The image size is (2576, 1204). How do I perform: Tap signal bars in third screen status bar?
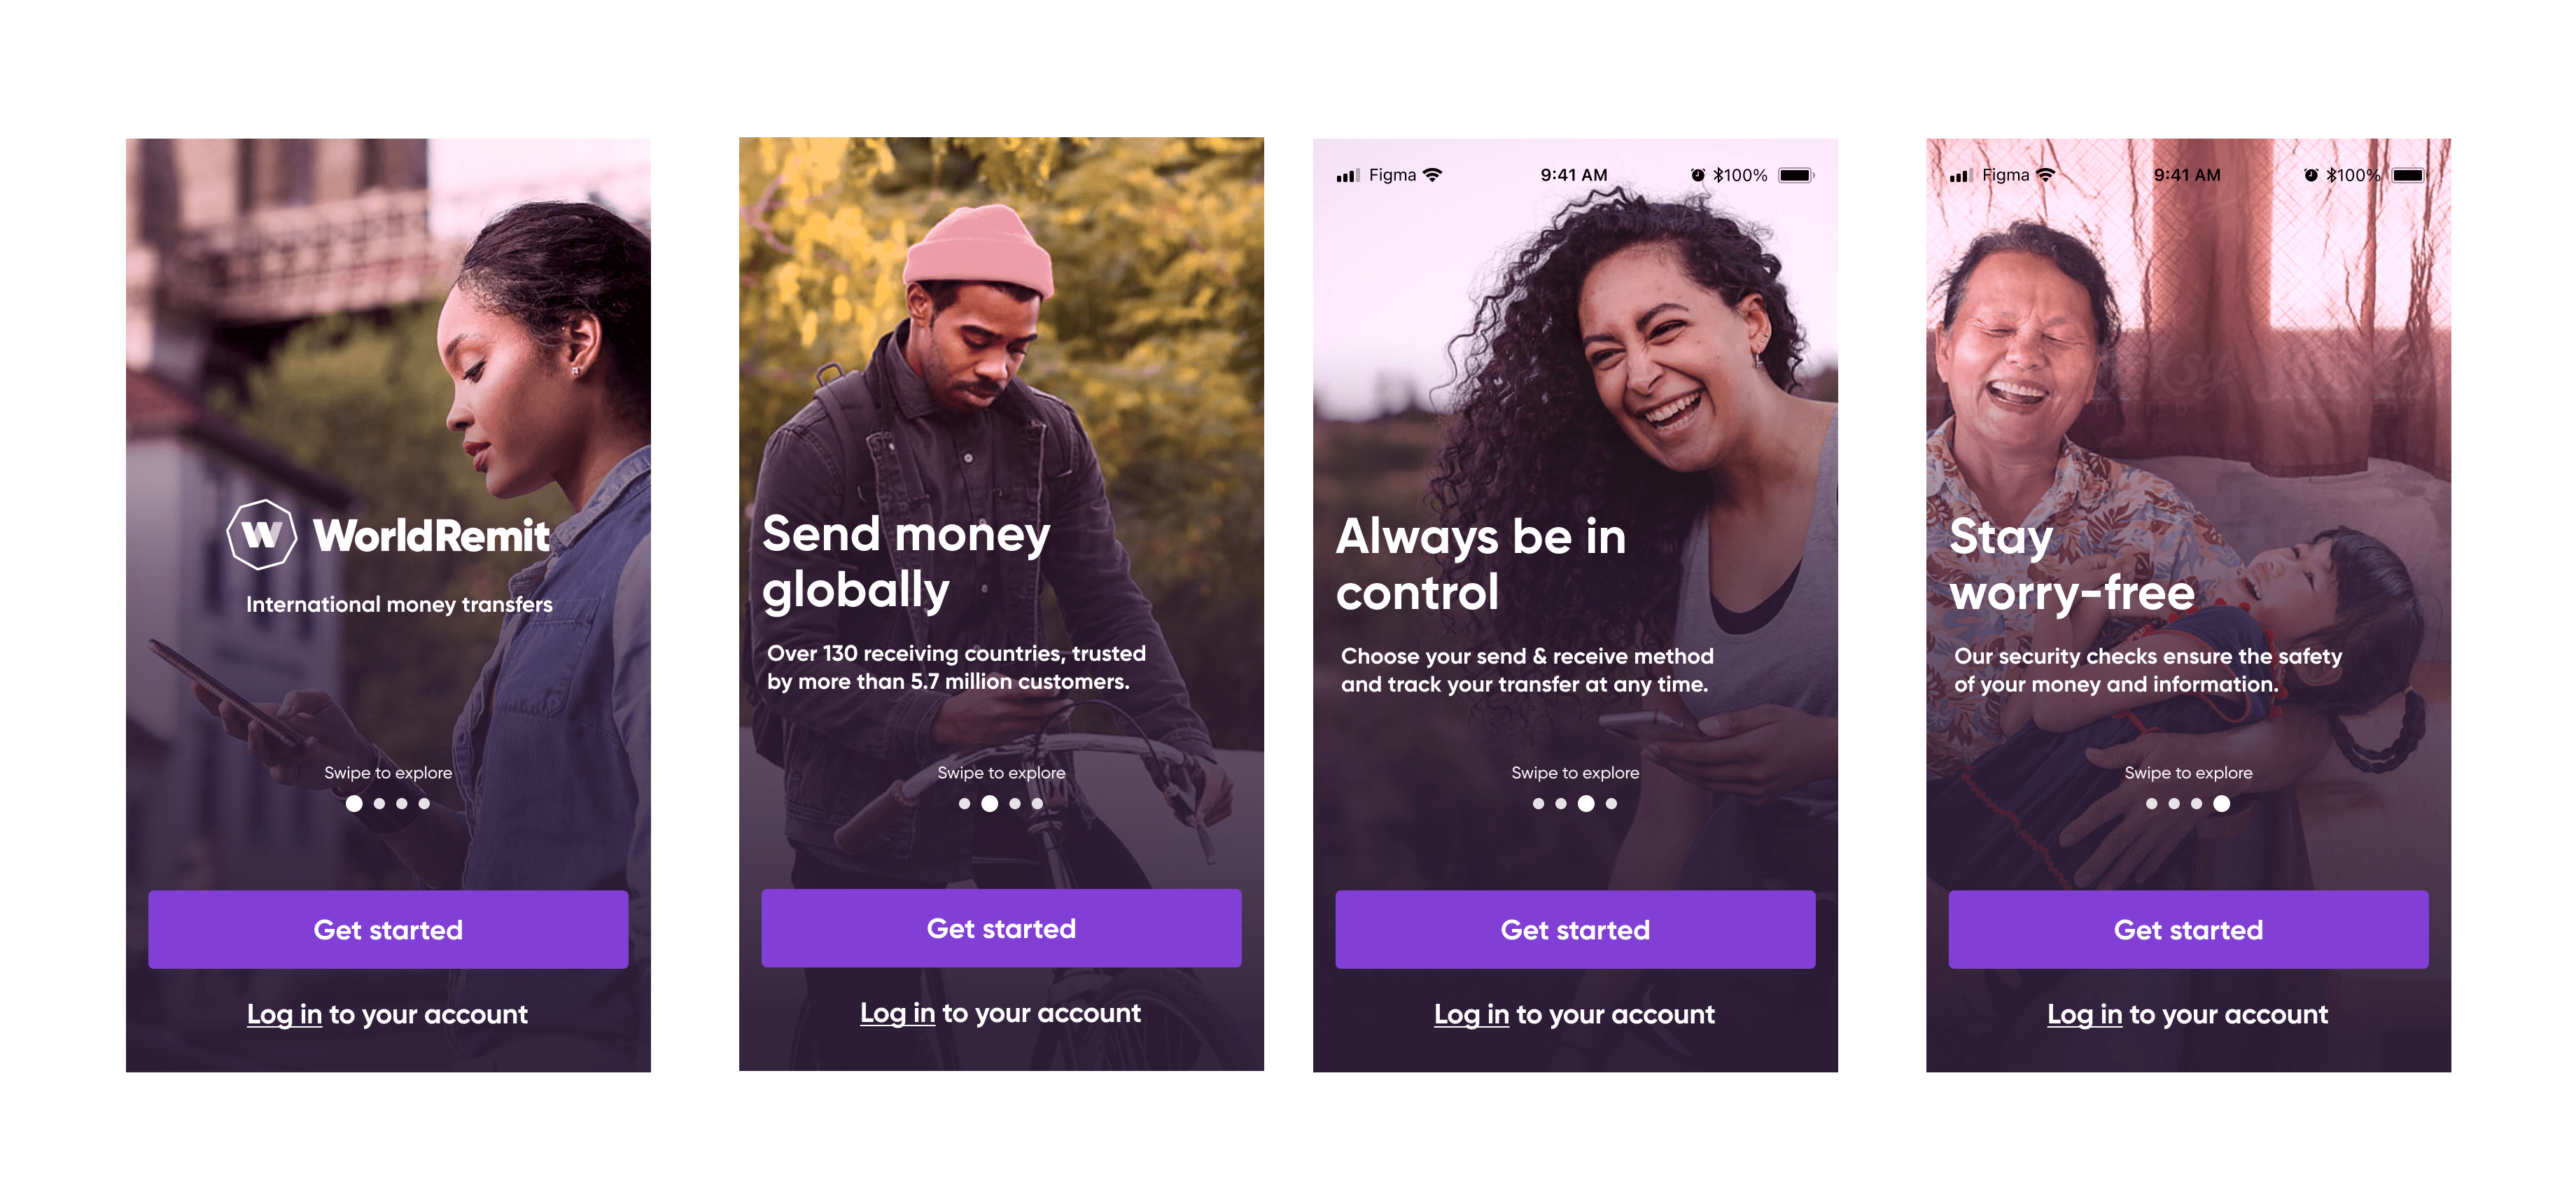[x=1348, y=176]
